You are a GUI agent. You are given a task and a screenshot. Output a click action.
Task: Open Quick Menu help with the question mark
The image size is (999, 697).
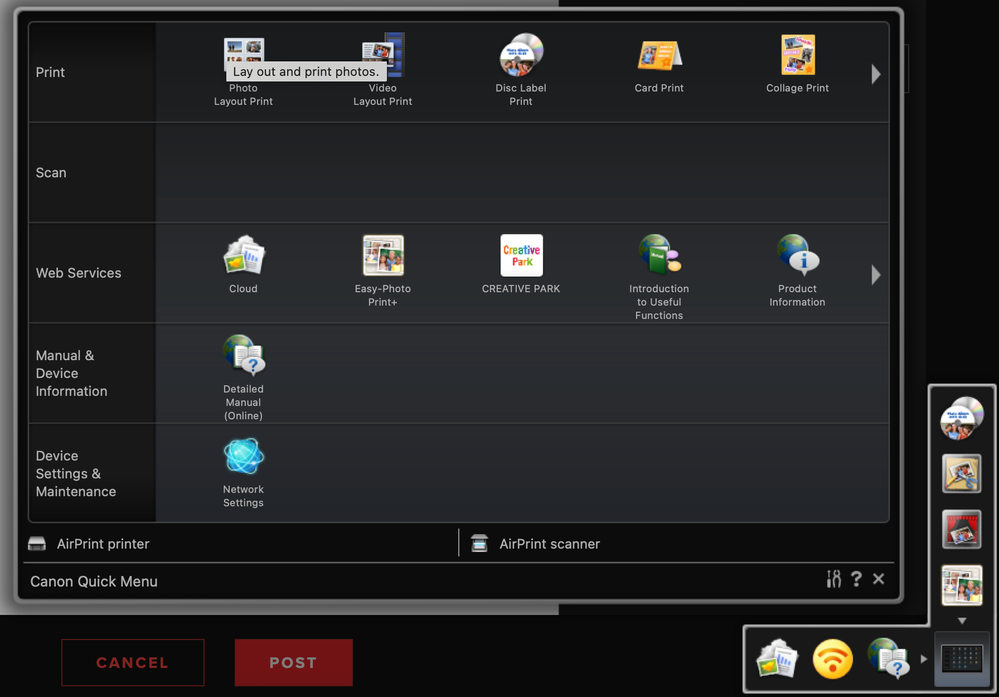pos(856,579)
